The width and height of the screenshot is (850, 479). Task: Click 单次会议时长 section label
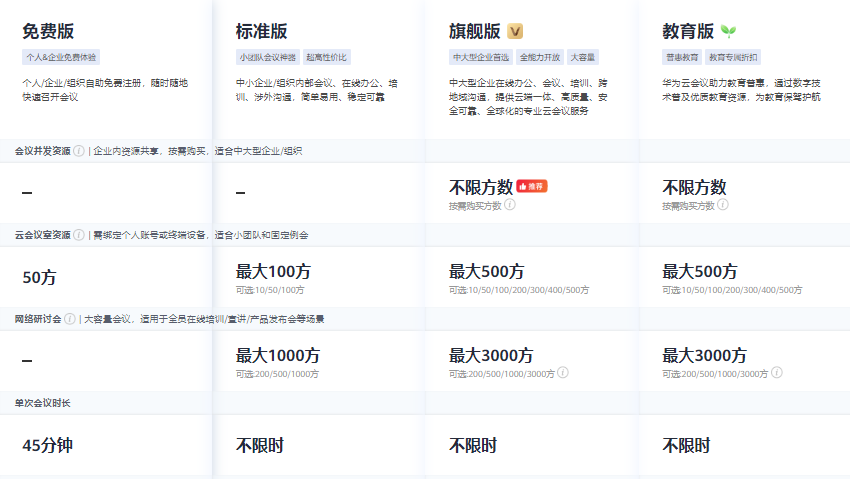pyautogui.click(x=43, y=403)
